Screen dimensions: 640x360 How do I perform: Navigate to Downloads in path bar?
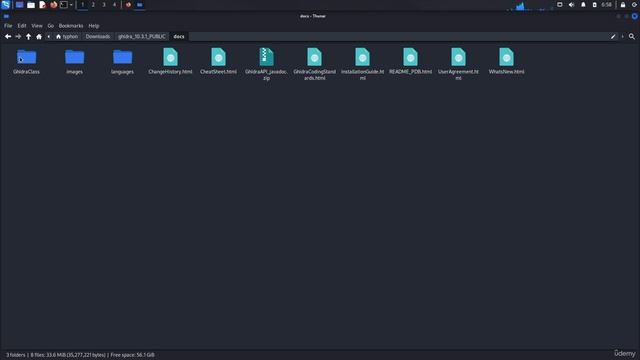click(x=98, y=36)
